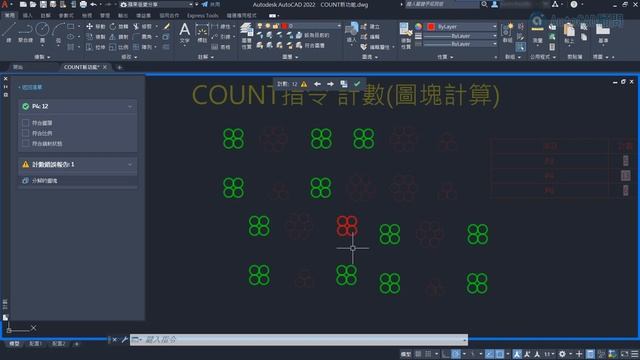Open the Customization menu in status bar
This screenshot has width=640, height=360.
point(634,354)
